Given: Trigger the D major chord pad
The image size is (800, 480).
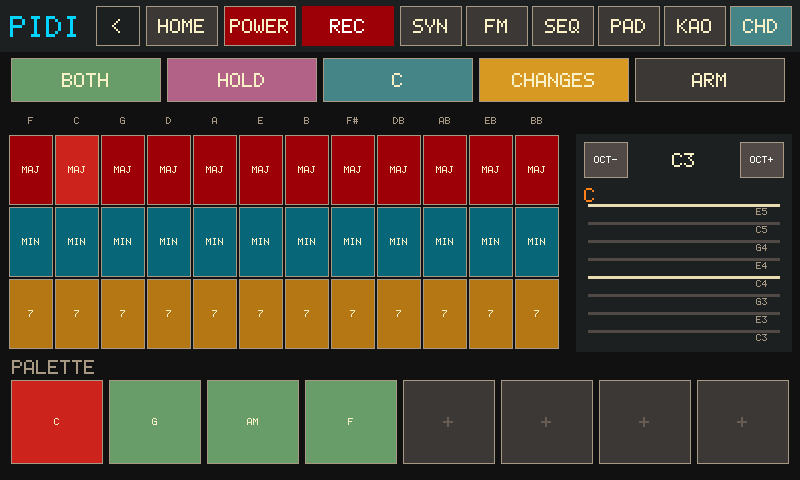Looking at the screenshot, I should pos(168,170).
